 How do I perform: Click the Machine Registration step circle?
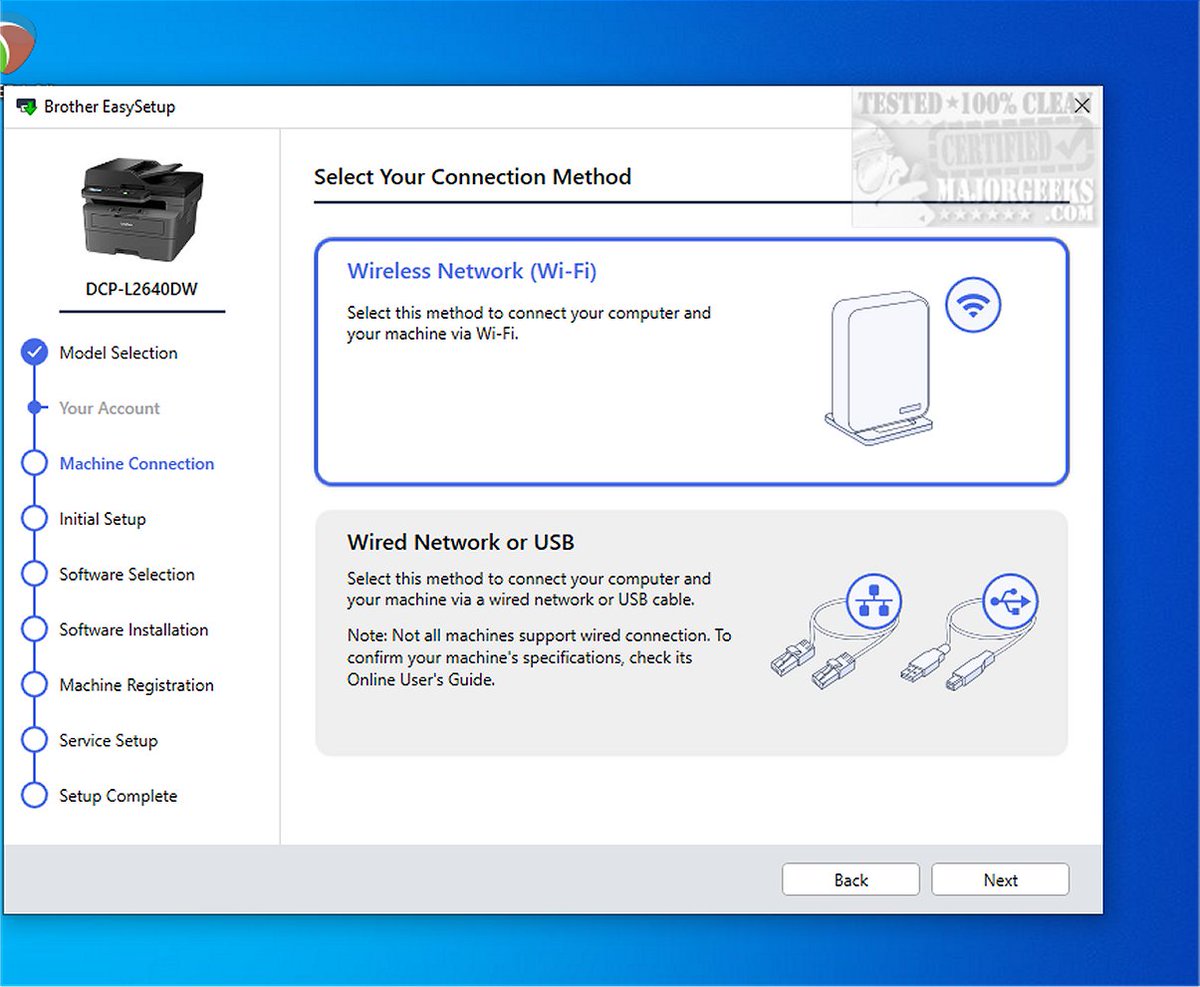[35, 685]
